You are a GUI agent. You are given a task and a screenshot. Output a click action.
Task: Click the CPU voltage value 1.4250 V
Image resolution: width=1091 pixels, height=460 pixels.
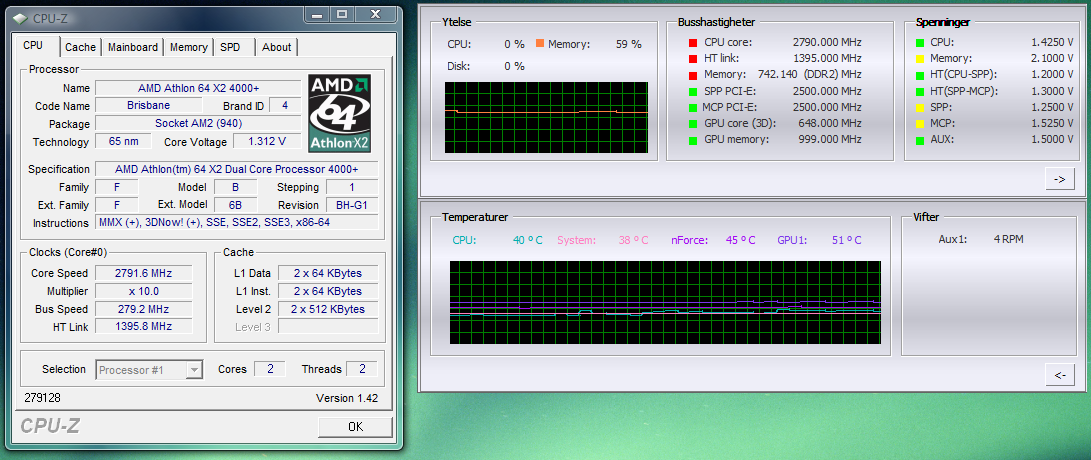[1052, 42]
